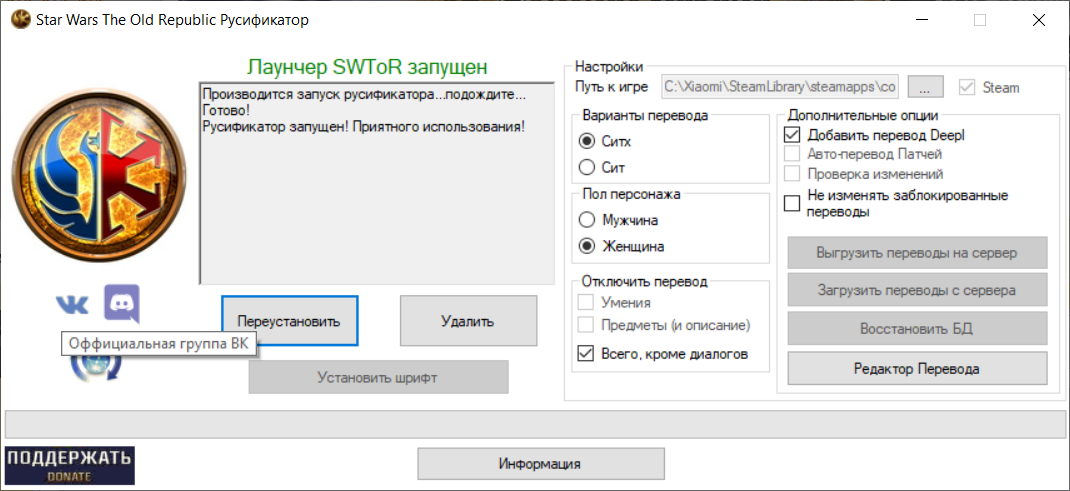The height and width of the screenshot is (491, 1070).
Task: Click the browse button with three dots
Action: (x=925, y=87)
